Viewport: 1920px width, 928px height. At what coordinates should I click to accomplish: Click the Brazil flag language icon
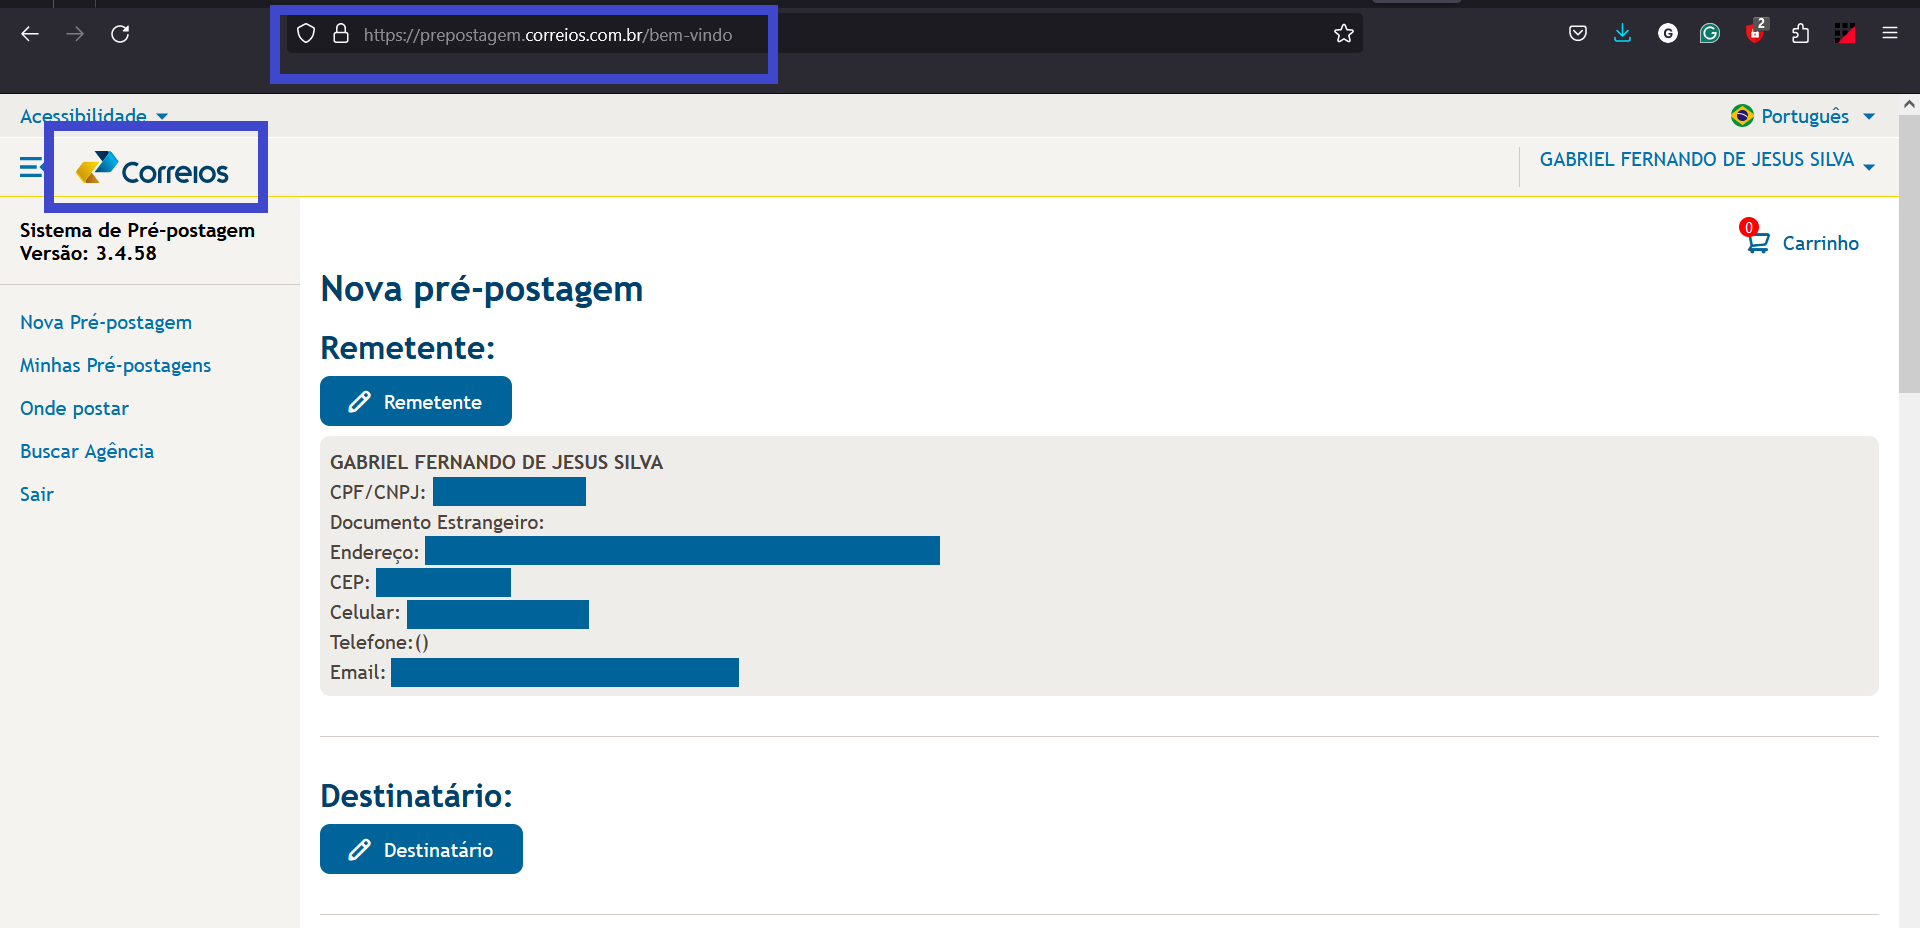(x=1742, y=116)
